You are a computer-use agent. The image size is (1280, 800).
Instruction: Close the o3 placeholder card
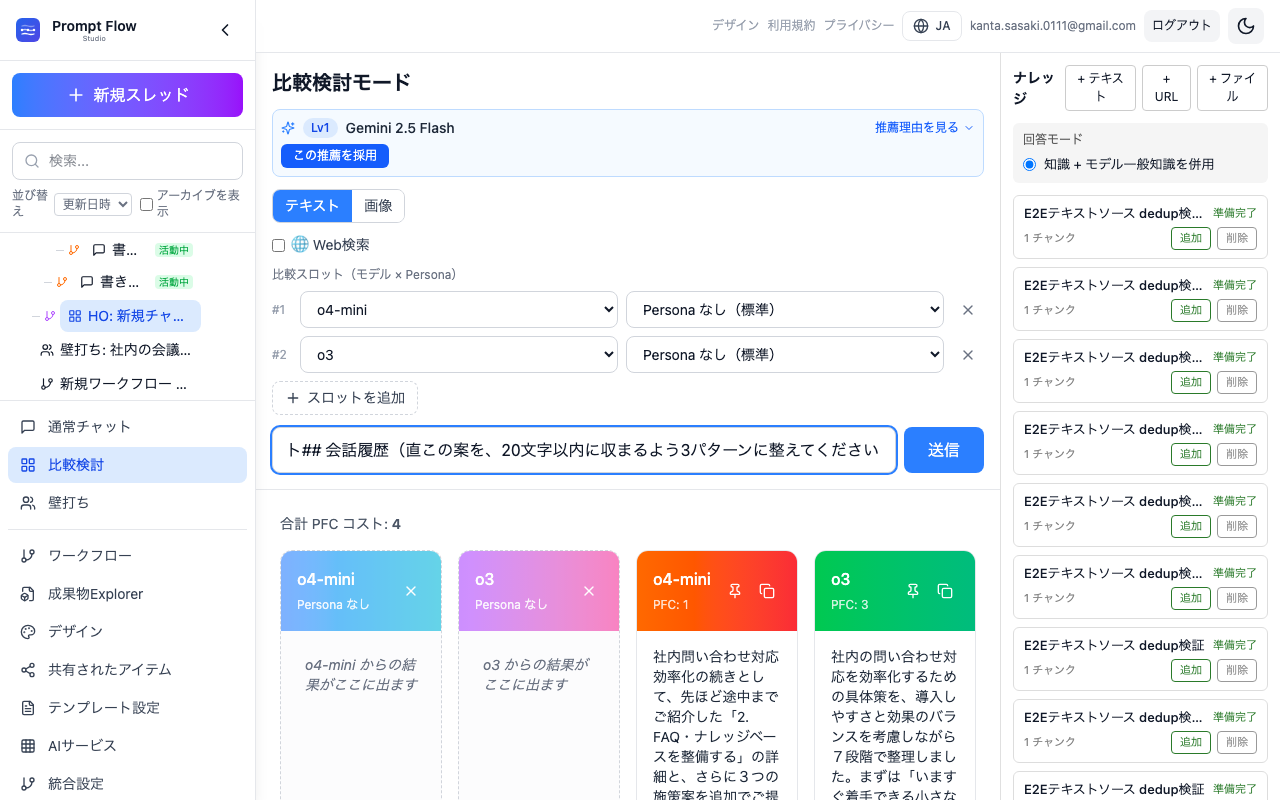pyautogui.click(x=589, y=591)
